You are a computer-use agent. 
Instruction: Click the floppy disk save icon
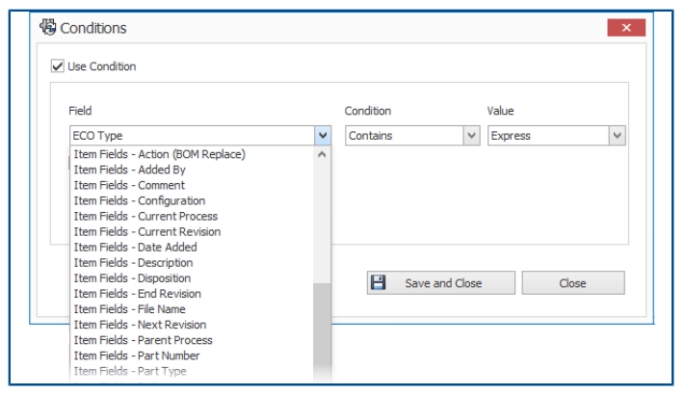tap(378, 283)
